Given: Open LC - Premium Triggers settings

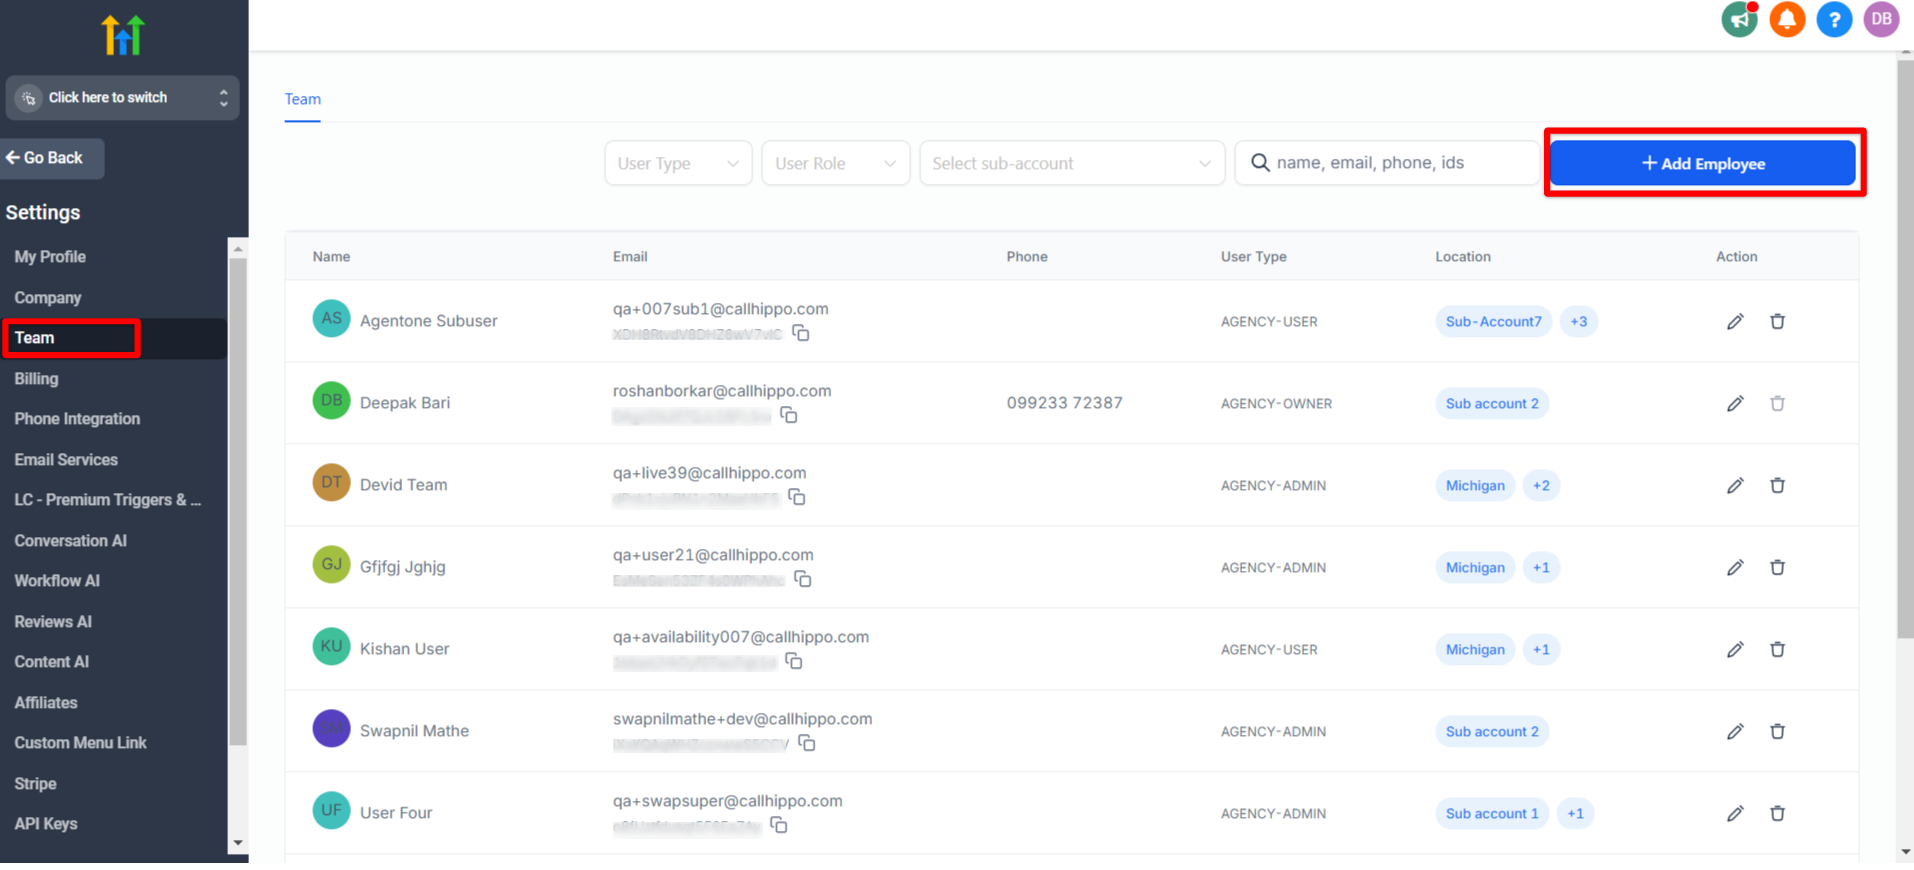Looking at the screenshot, I should pos(108,500).
